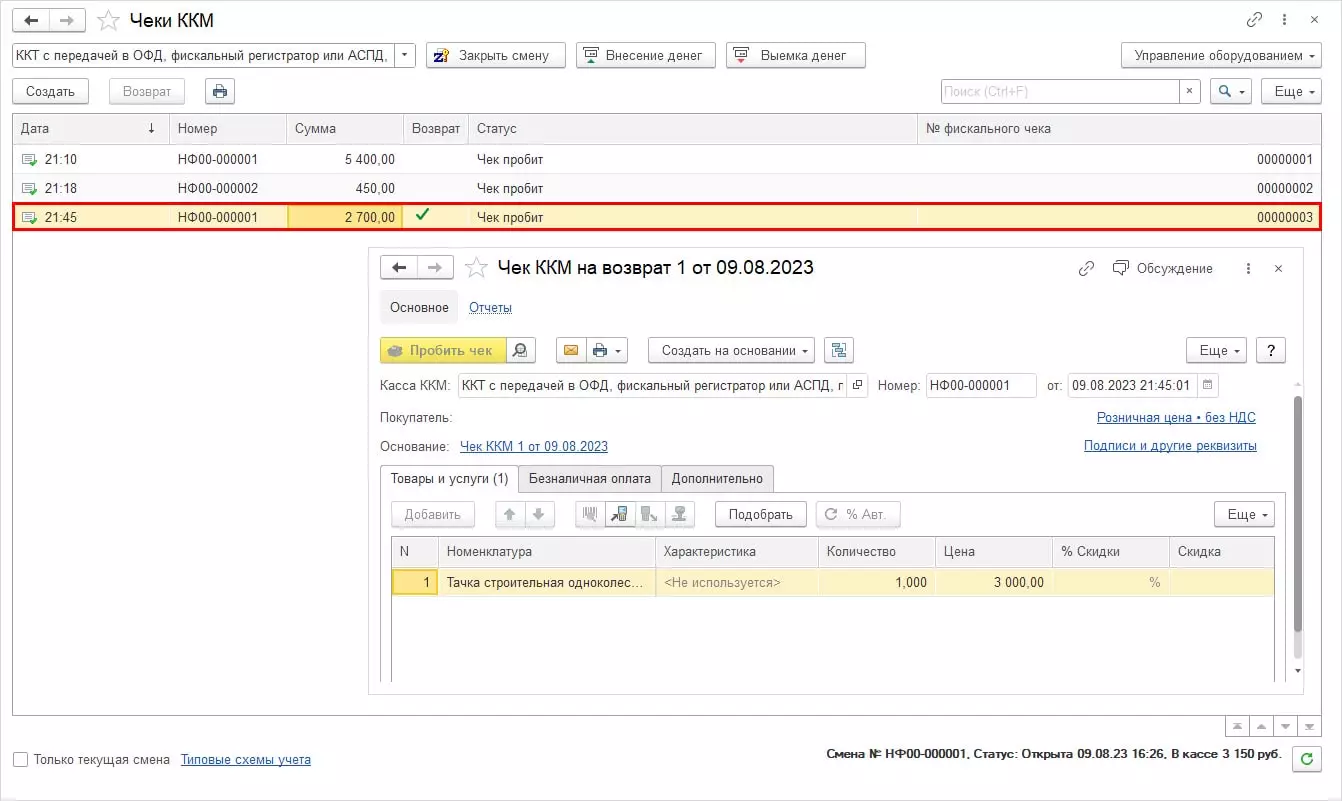Click Подобрать button in goods toolbar
This screenshot has width=1342, height=801.
760,514
